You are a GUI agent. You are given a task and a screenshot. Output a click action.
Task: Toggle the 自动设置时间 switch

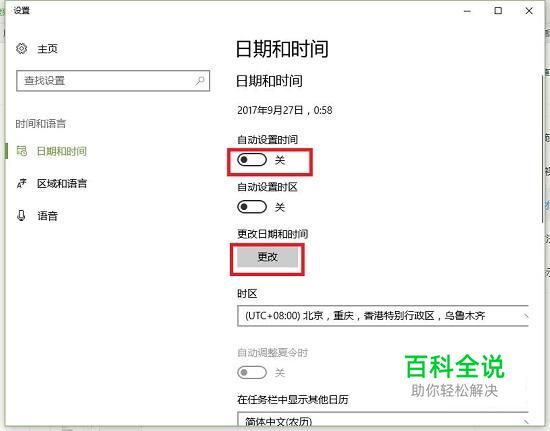pyautogui.click(x=252, y=160)
